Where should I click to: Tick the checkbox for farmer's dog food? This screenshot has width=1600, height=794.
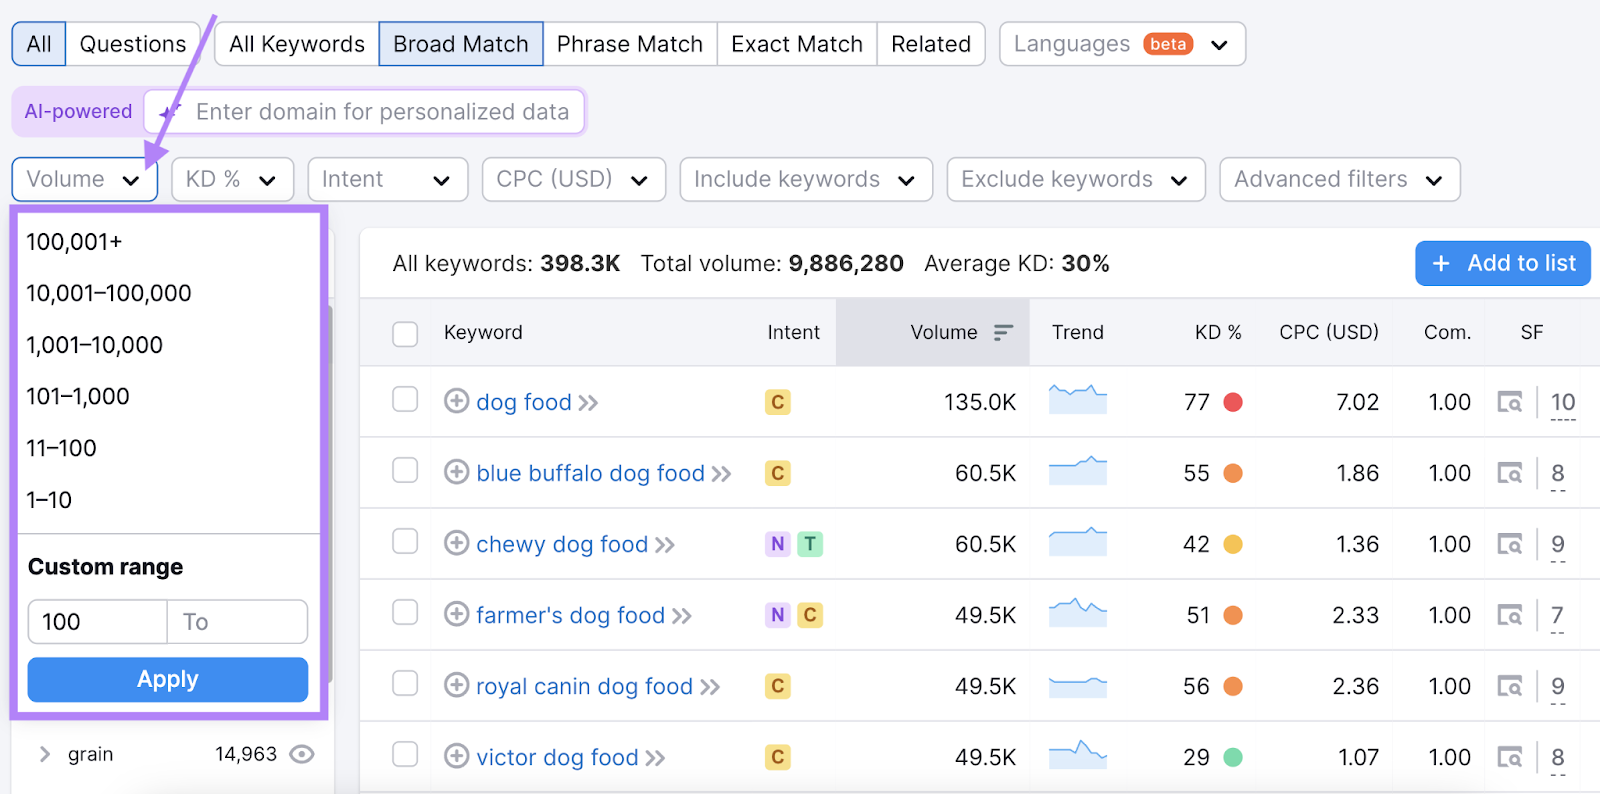coord(405,613)
